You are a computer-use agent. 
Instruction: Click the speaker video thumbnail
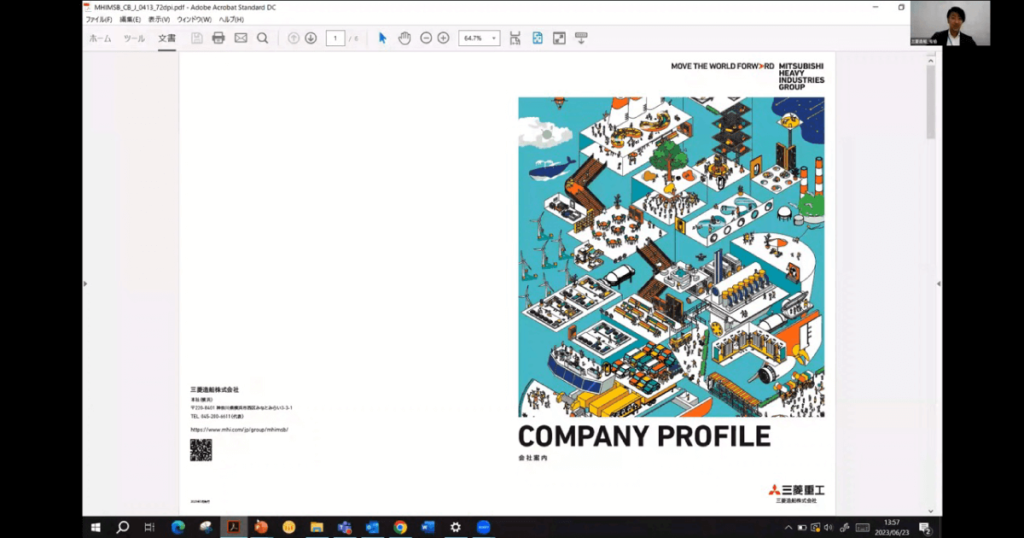[950, 23]
